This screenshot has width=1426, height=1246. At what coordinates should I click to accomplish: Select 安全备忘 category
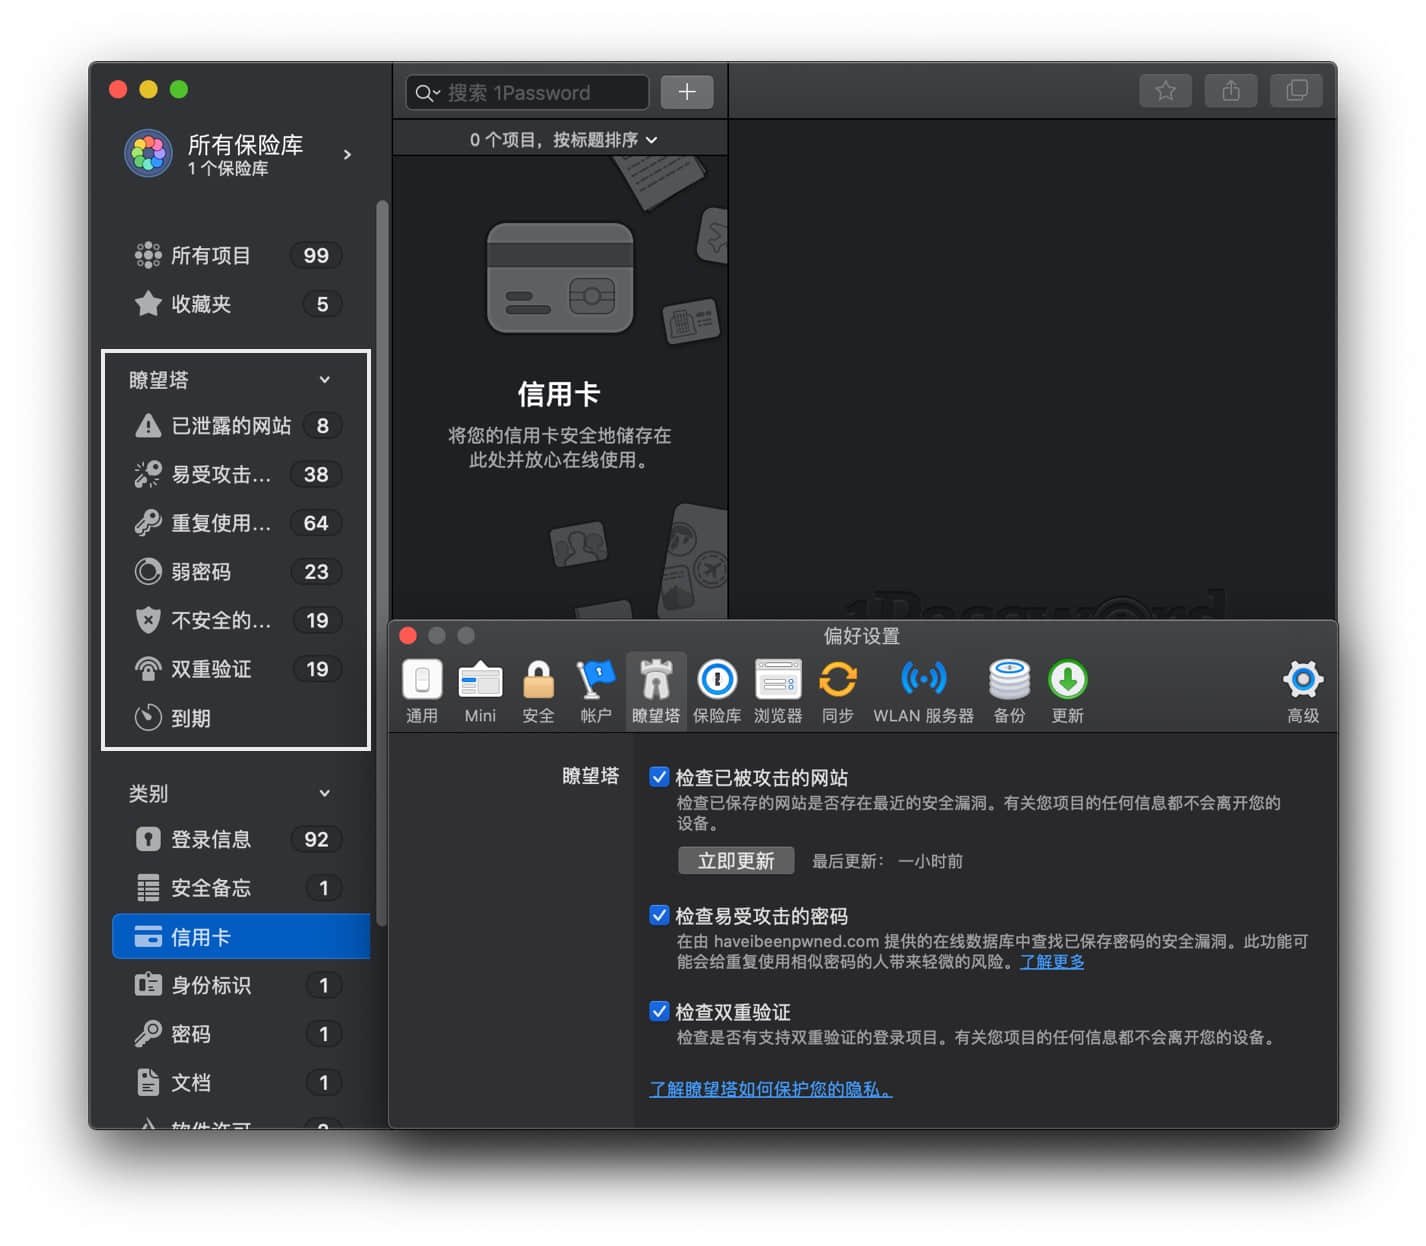click(240, 888)
